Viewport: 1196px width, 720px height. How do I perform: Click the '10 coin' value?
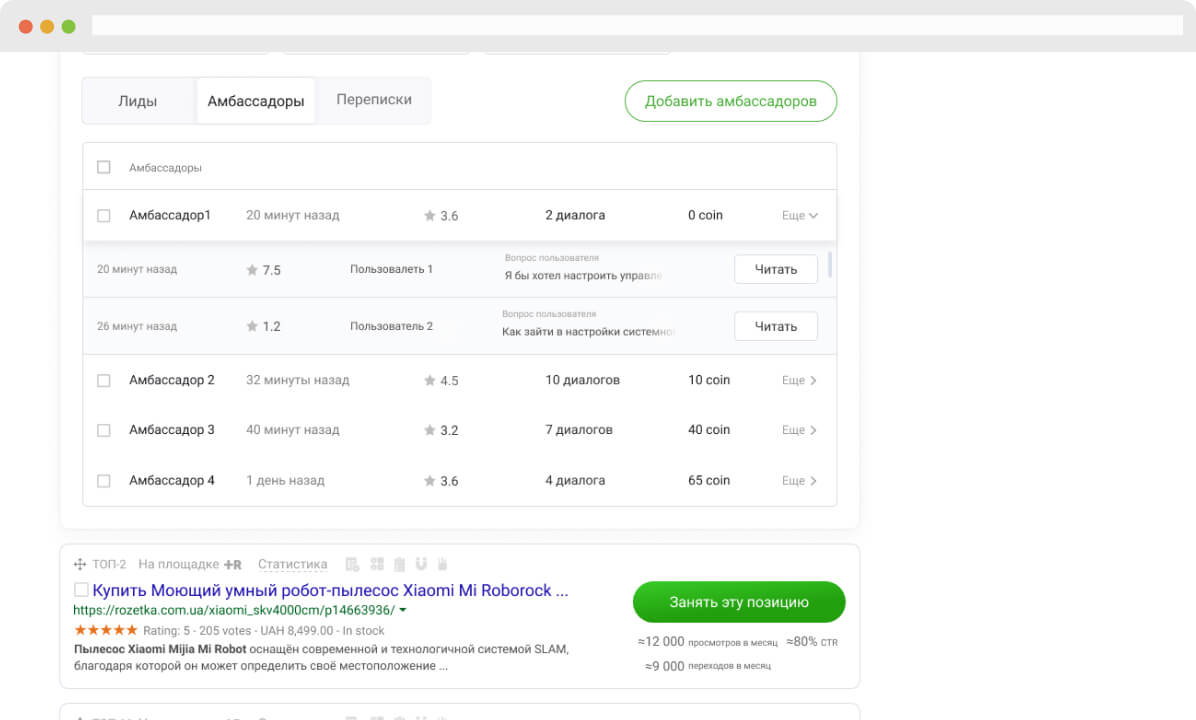(x=709, y=380)
